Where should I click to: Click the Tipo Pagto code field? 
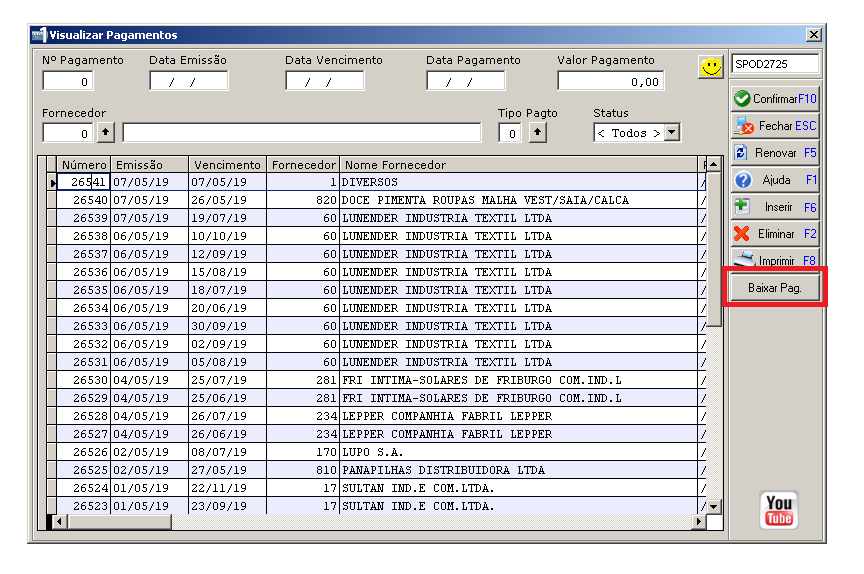click(510, 133)
